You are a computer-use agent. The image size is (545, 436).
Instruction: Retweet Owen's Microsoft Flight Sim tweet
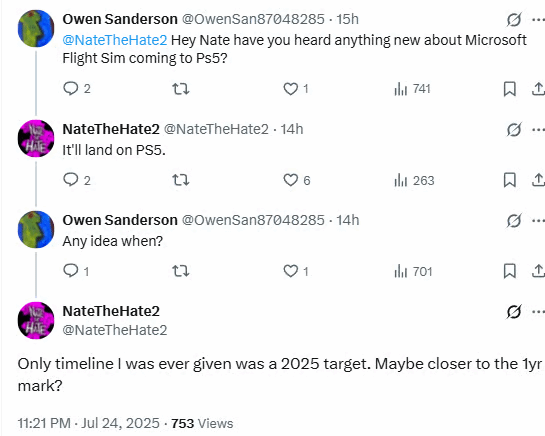pyautogui.click(x=181, y=89)
